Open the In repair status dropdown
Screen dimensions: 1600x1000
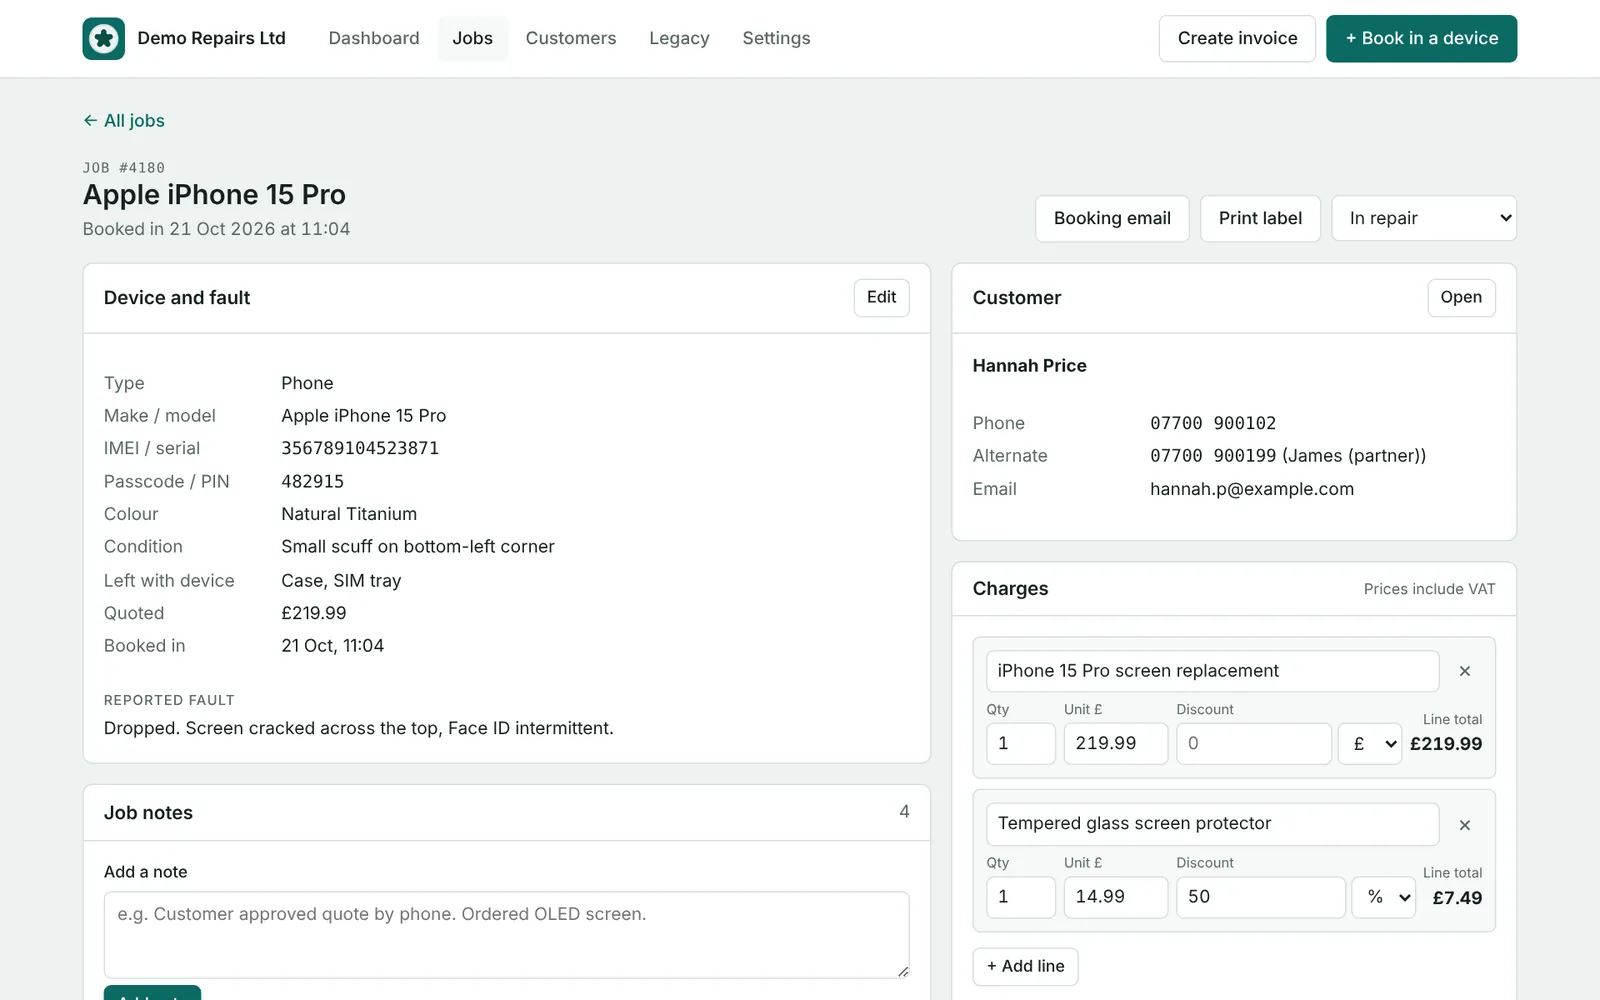click(1424, 218)
